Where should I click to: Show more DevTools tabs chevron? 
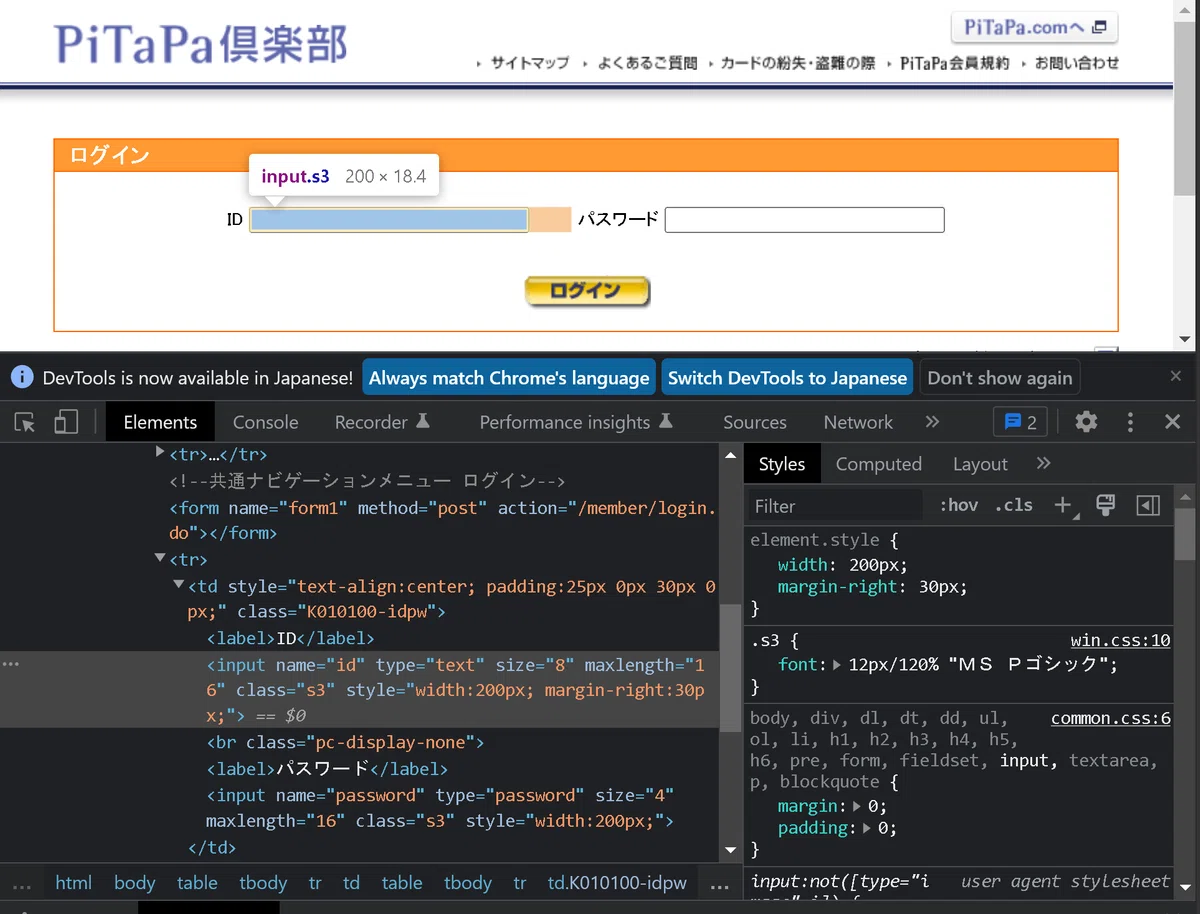click(932, 422)
